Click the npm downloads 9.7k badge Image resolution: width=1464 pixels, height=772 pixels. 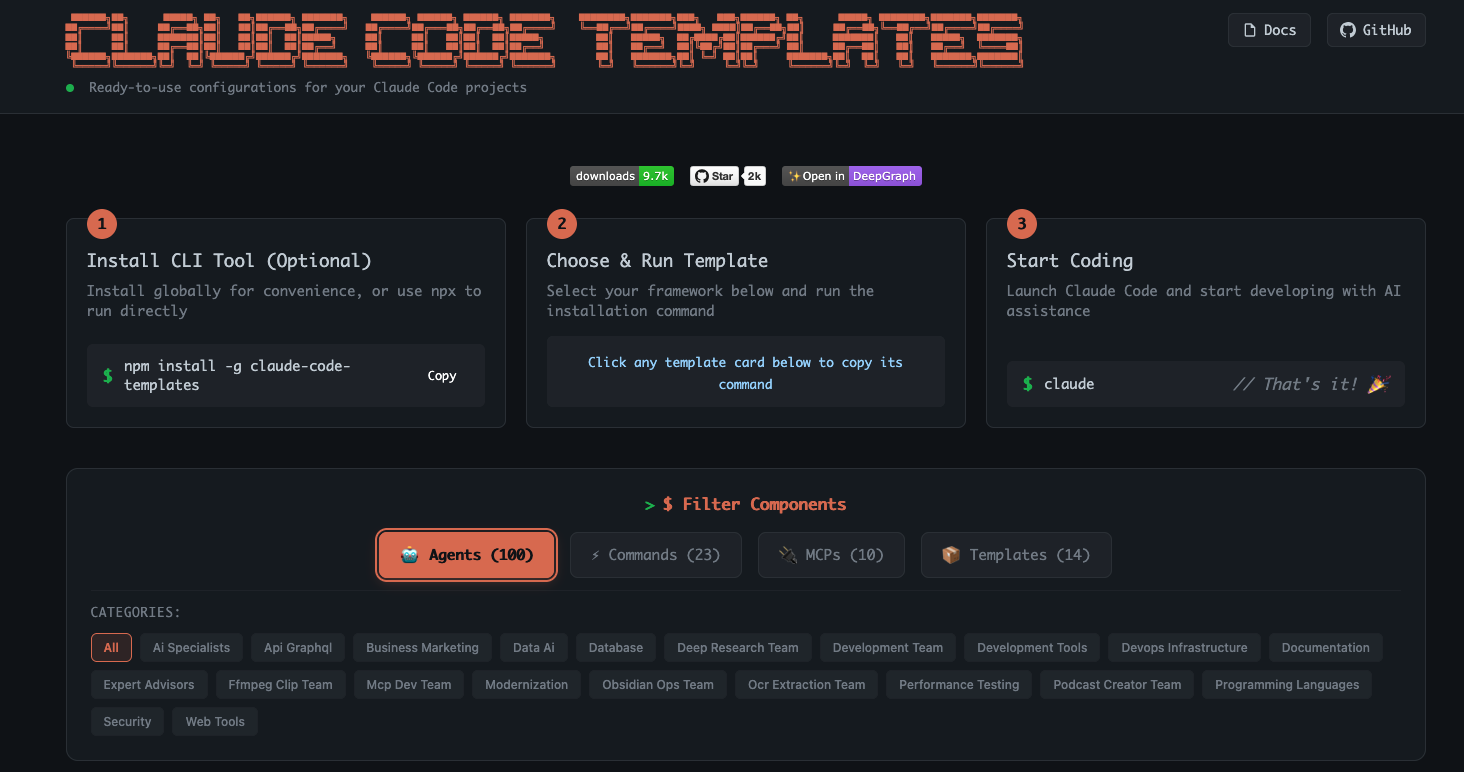[621, 176]
